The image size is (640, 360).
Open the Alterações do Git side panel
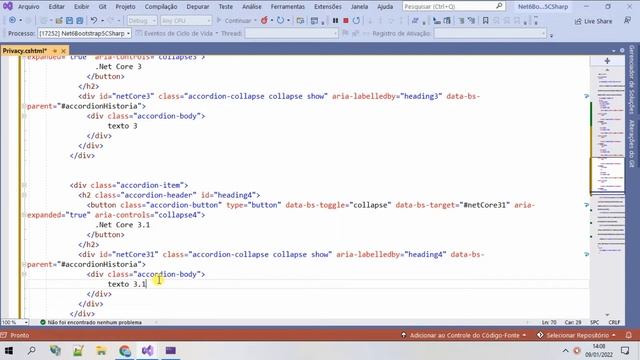tap(631, 143)
